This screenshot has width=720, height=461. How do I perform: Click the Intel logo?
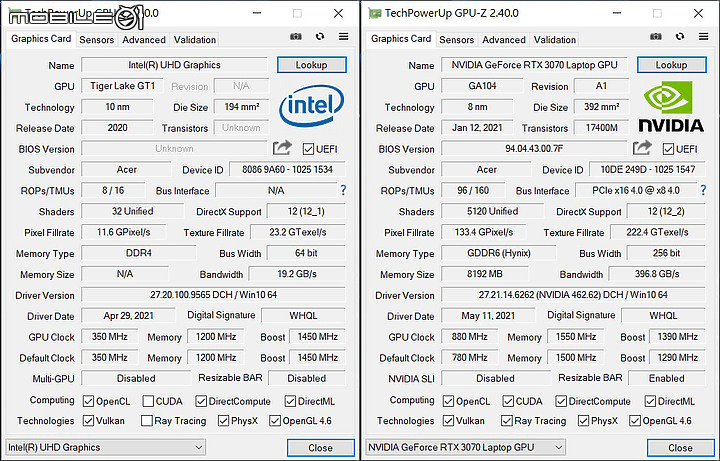[x=311, y=106]
